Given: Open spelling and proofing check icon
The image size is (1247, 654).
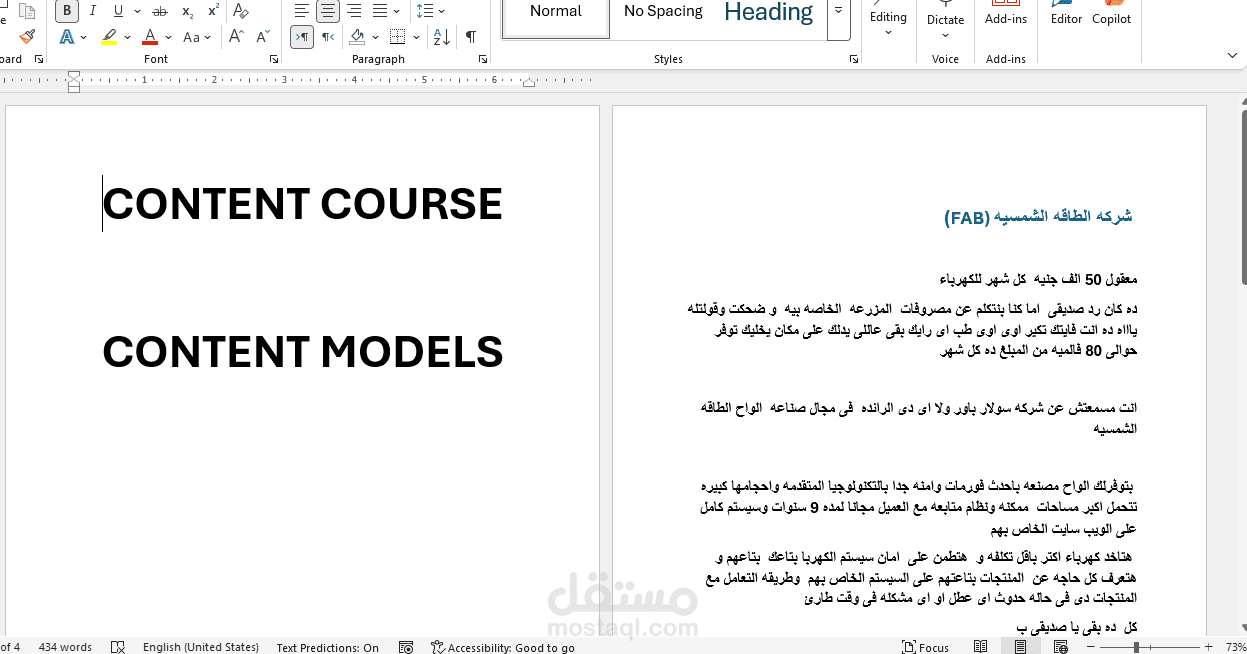Looking at the screenshot, I should (118, 647).
